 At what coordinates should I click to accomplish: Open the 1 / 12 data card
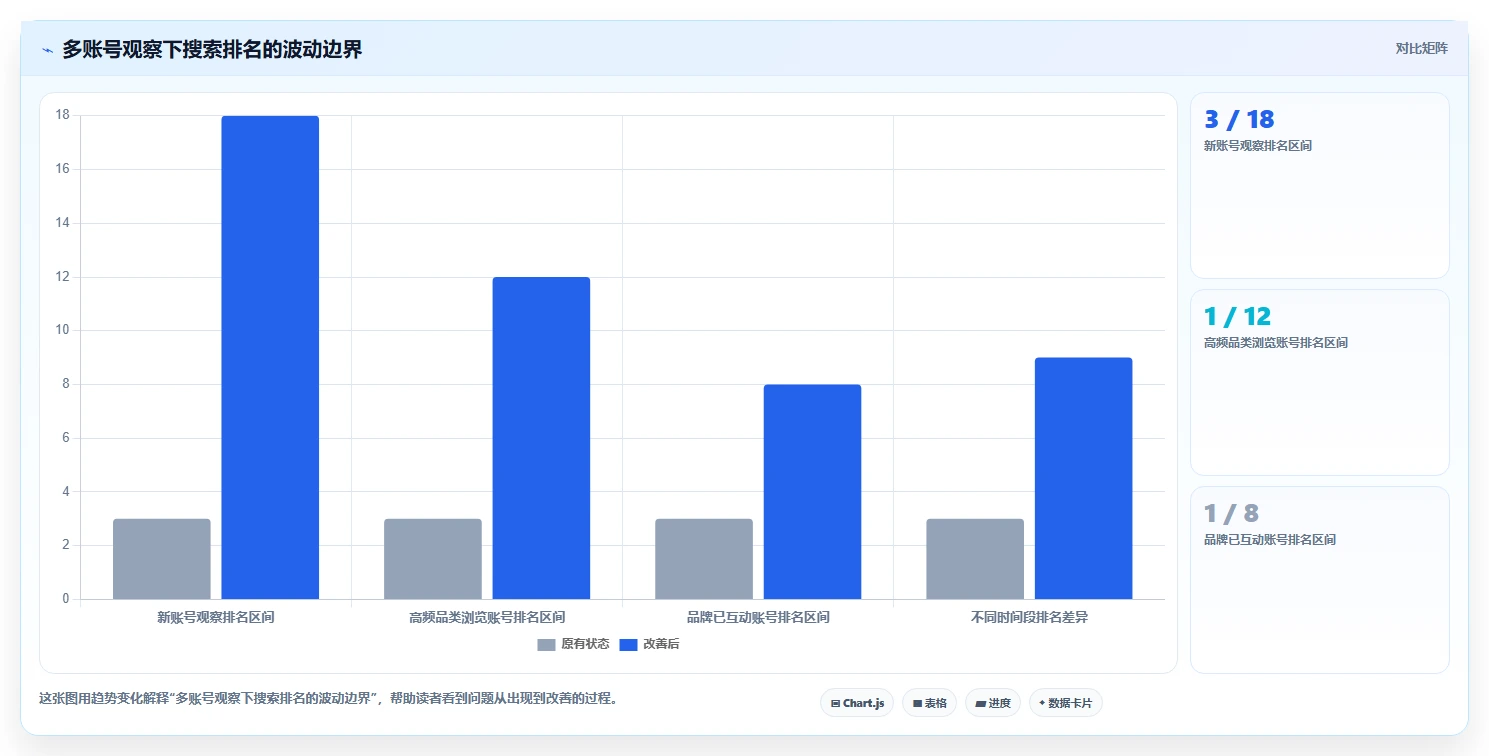tap(1319, 382)
